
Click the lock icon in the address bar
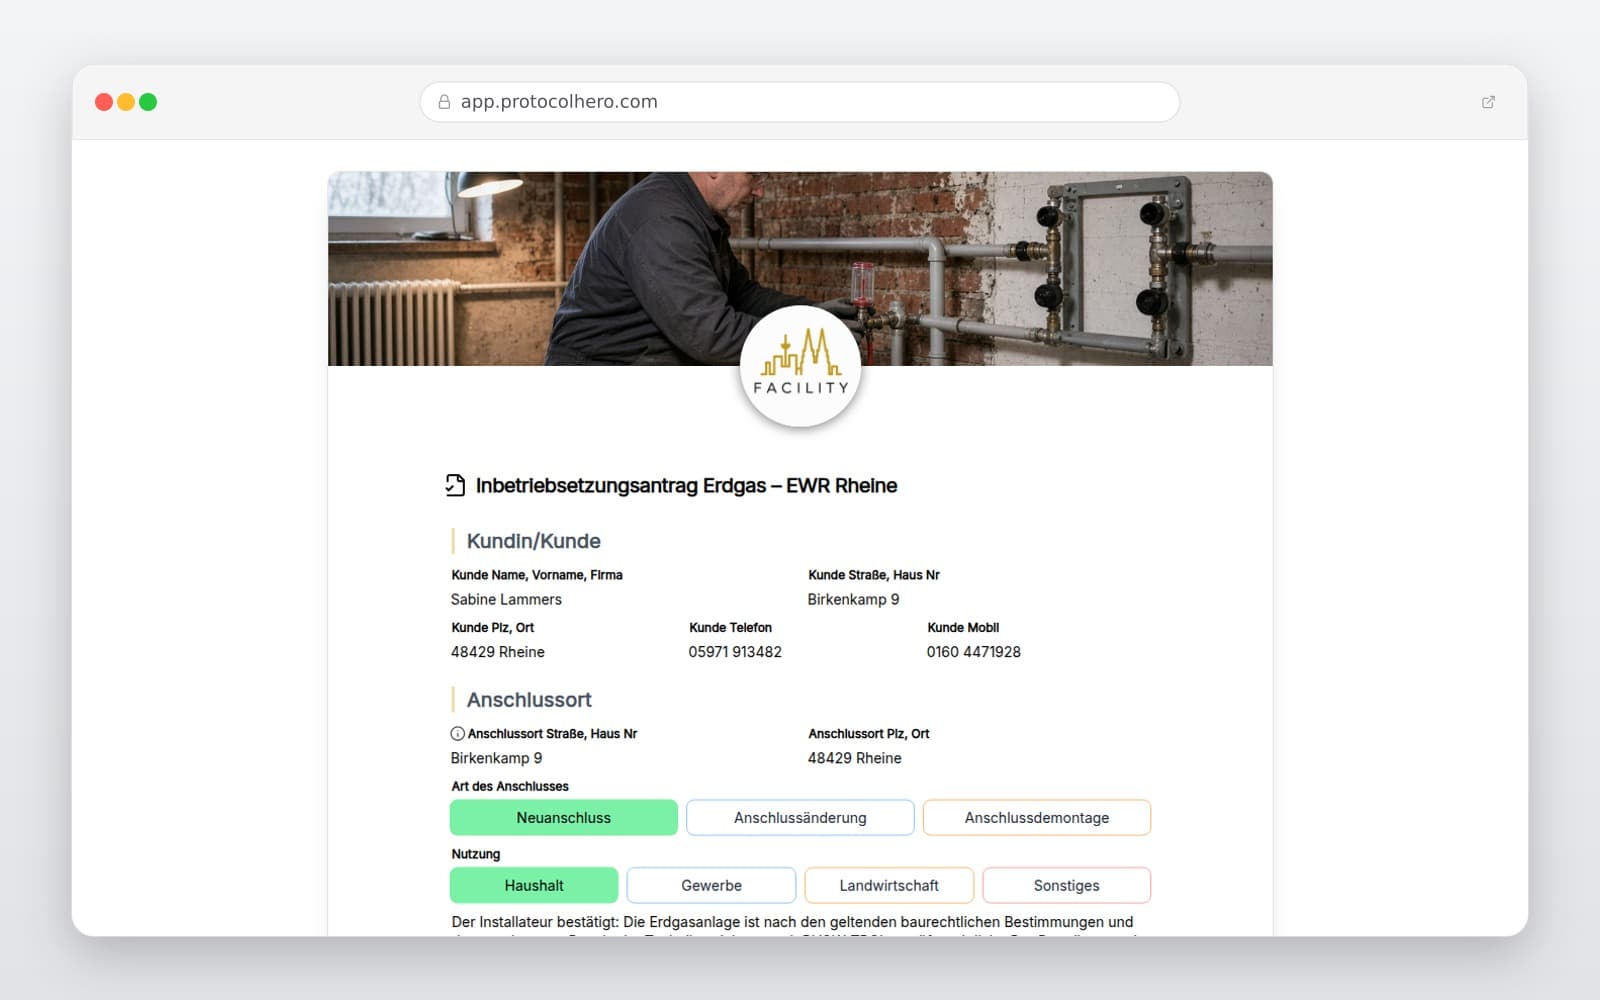pos(444,102)
